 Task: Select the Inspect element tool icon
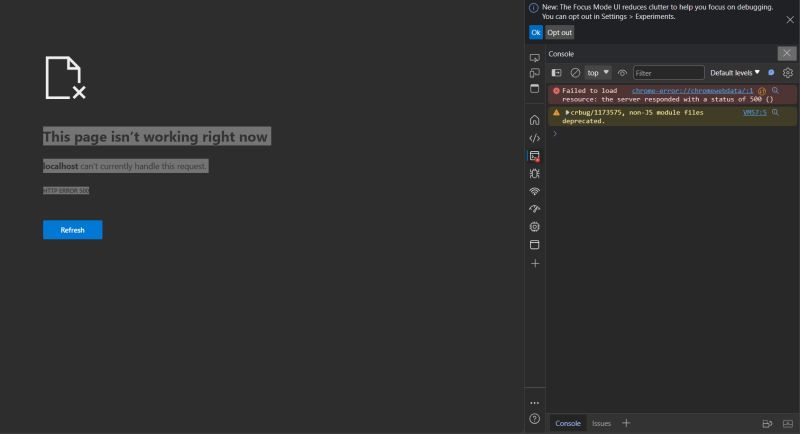click(534, 58)
